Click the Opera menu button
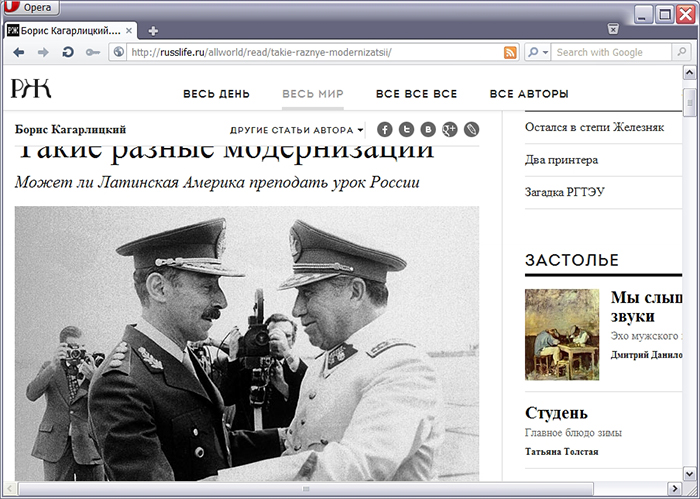This screenshot has width=700, height=499. (x=31, y=8)
